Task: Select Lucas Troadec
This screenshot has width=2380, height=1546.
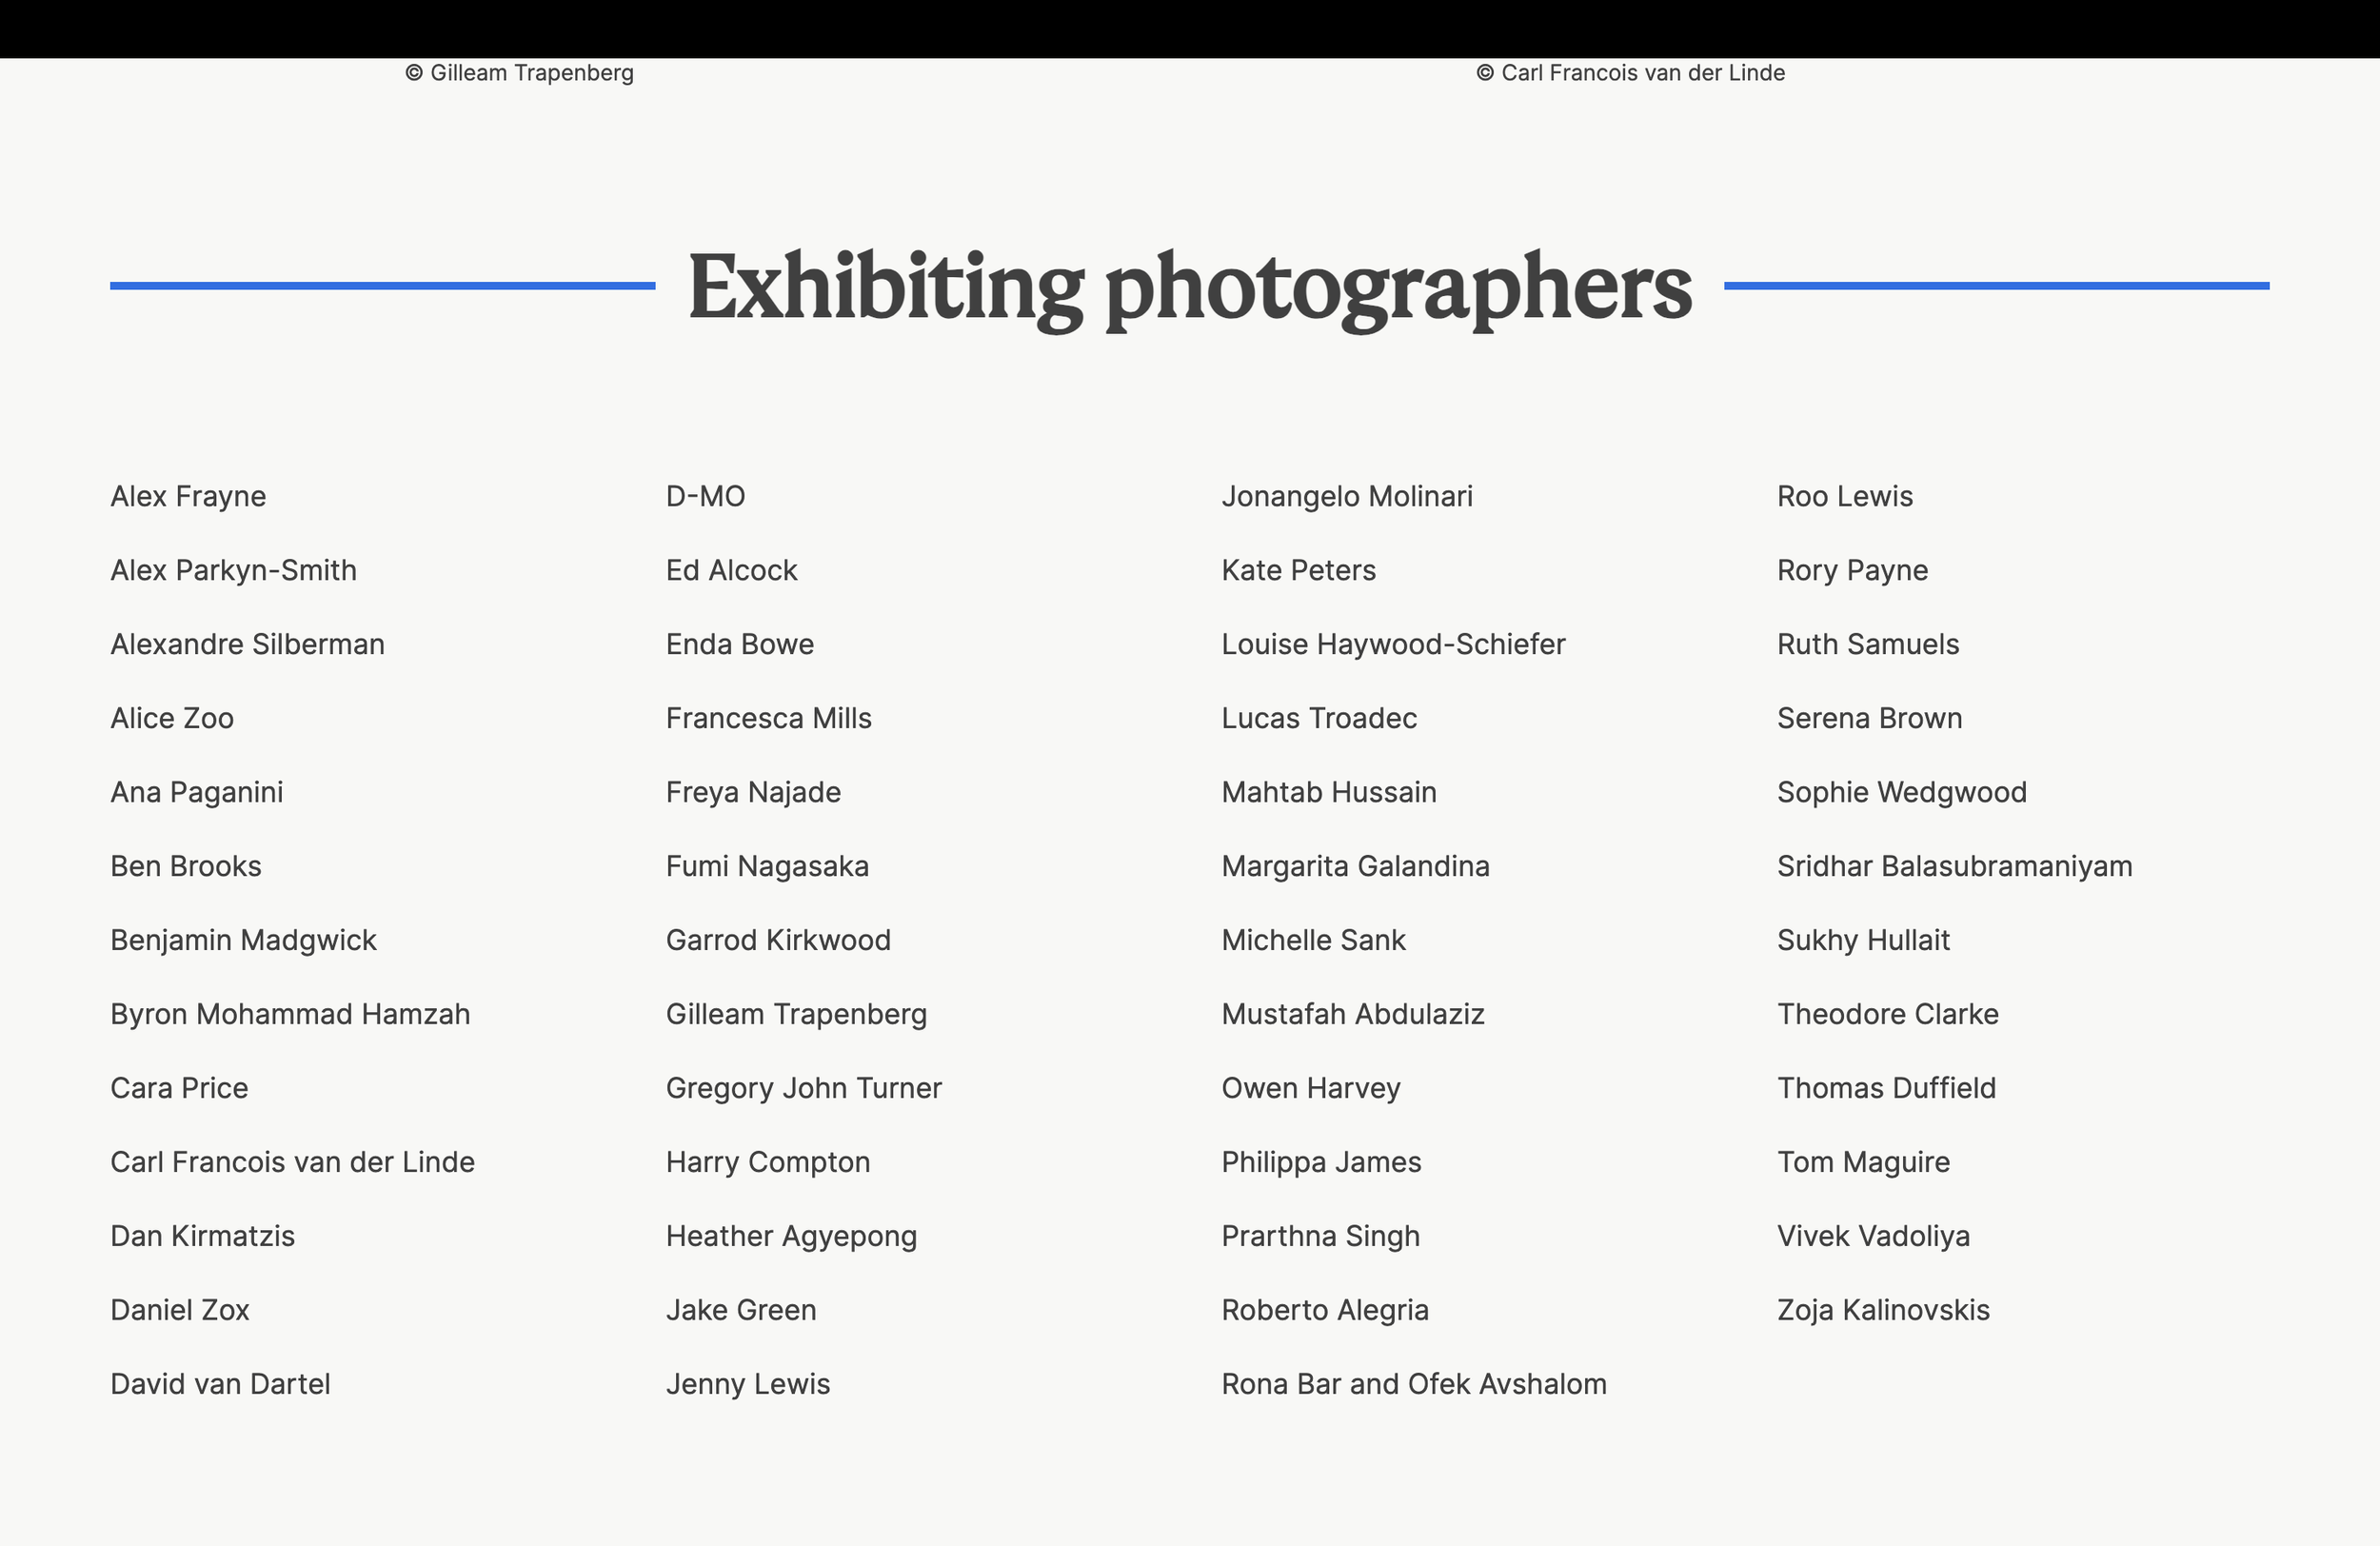Action: (1319, 719)
